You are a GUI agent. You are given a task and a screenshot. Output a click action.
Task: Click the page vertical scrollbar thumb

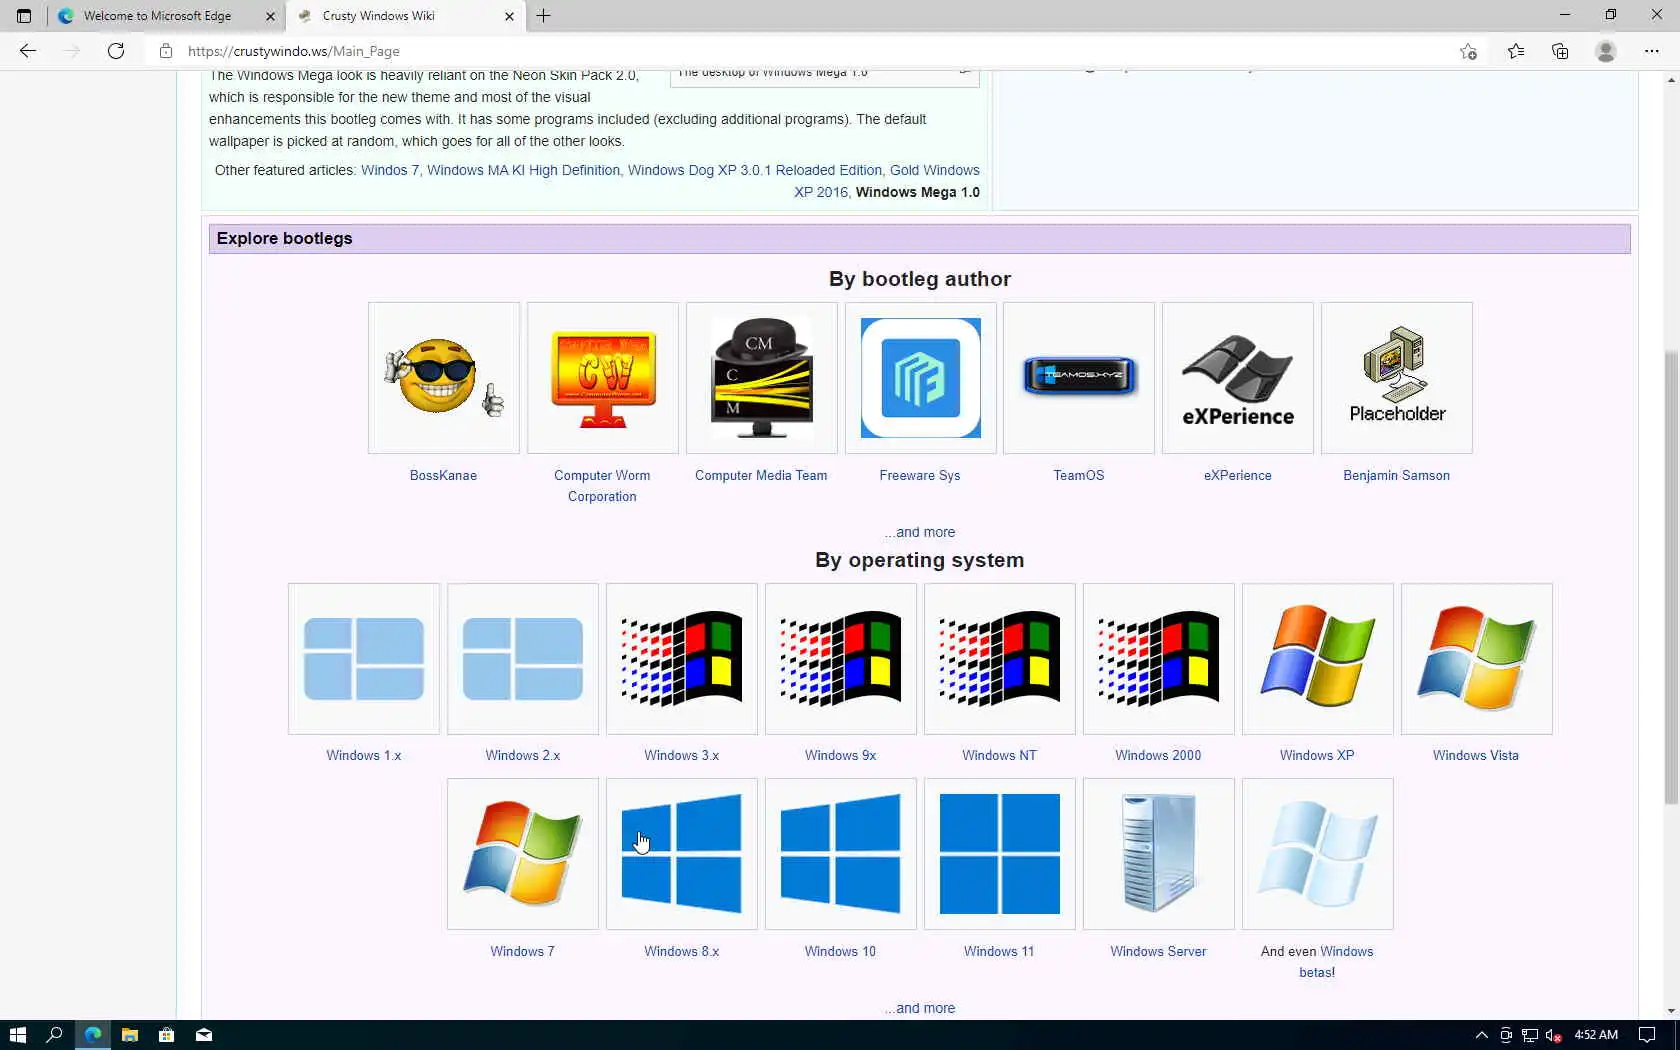1671,577
